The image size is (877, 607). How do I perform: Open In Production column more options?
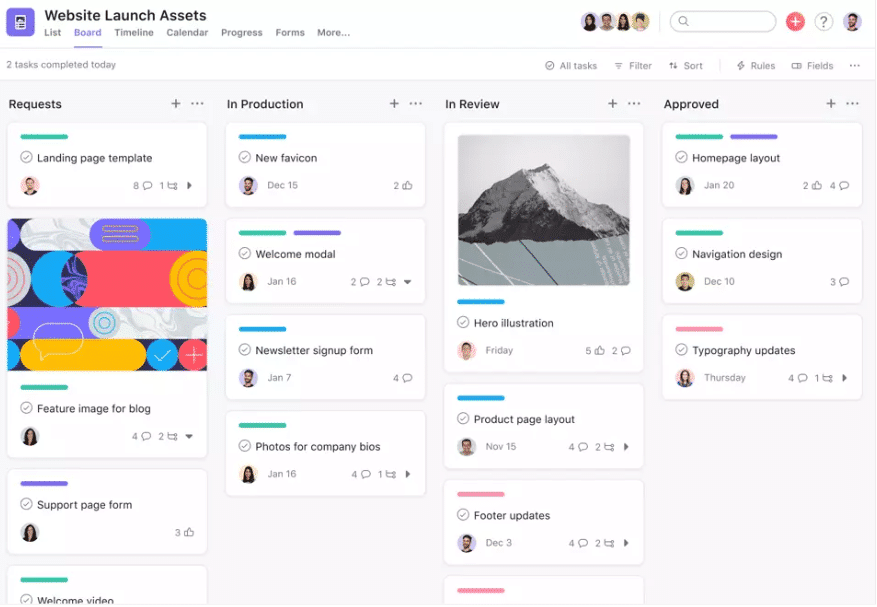(416, 104)
